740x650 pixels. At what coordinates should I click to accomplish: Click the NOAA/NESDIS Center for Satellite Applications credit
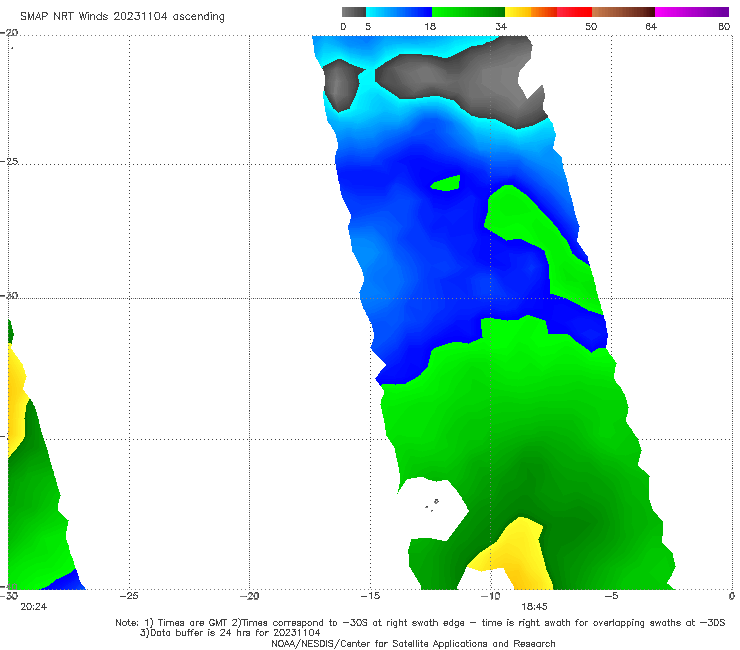coord(413,643)
